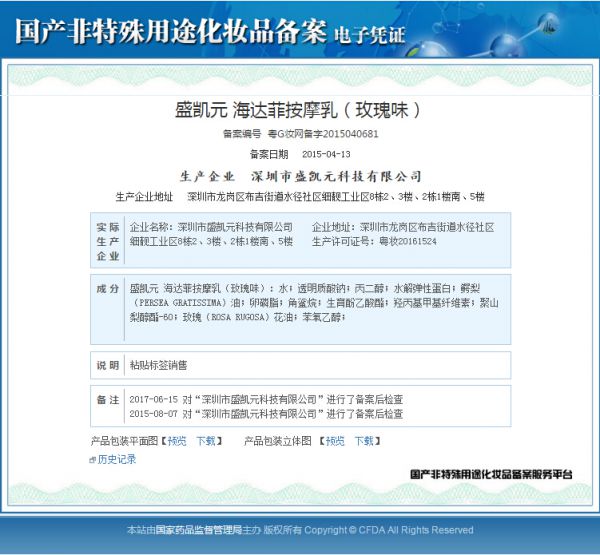Click the 说明 section label

pos(108,365)
